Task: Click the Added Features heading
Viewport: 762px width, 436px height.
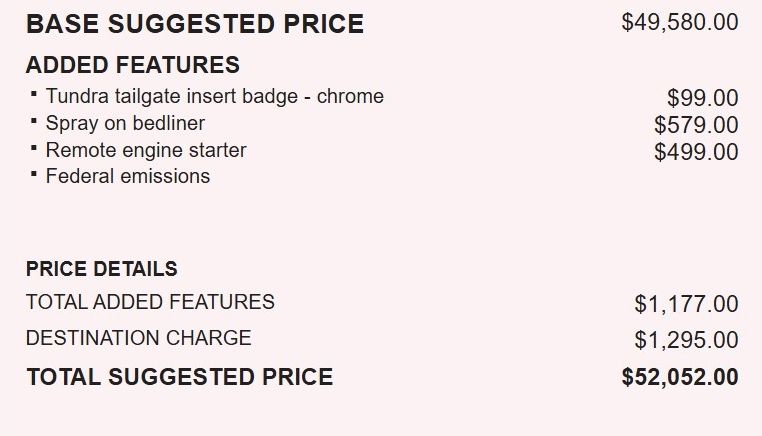Action: coord(132,66)
